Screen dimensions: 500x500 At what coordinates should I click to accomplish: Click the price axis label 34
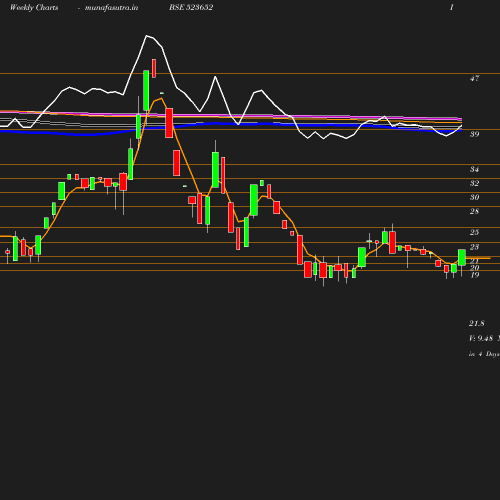pyautogui.click(x=475, y=169)
